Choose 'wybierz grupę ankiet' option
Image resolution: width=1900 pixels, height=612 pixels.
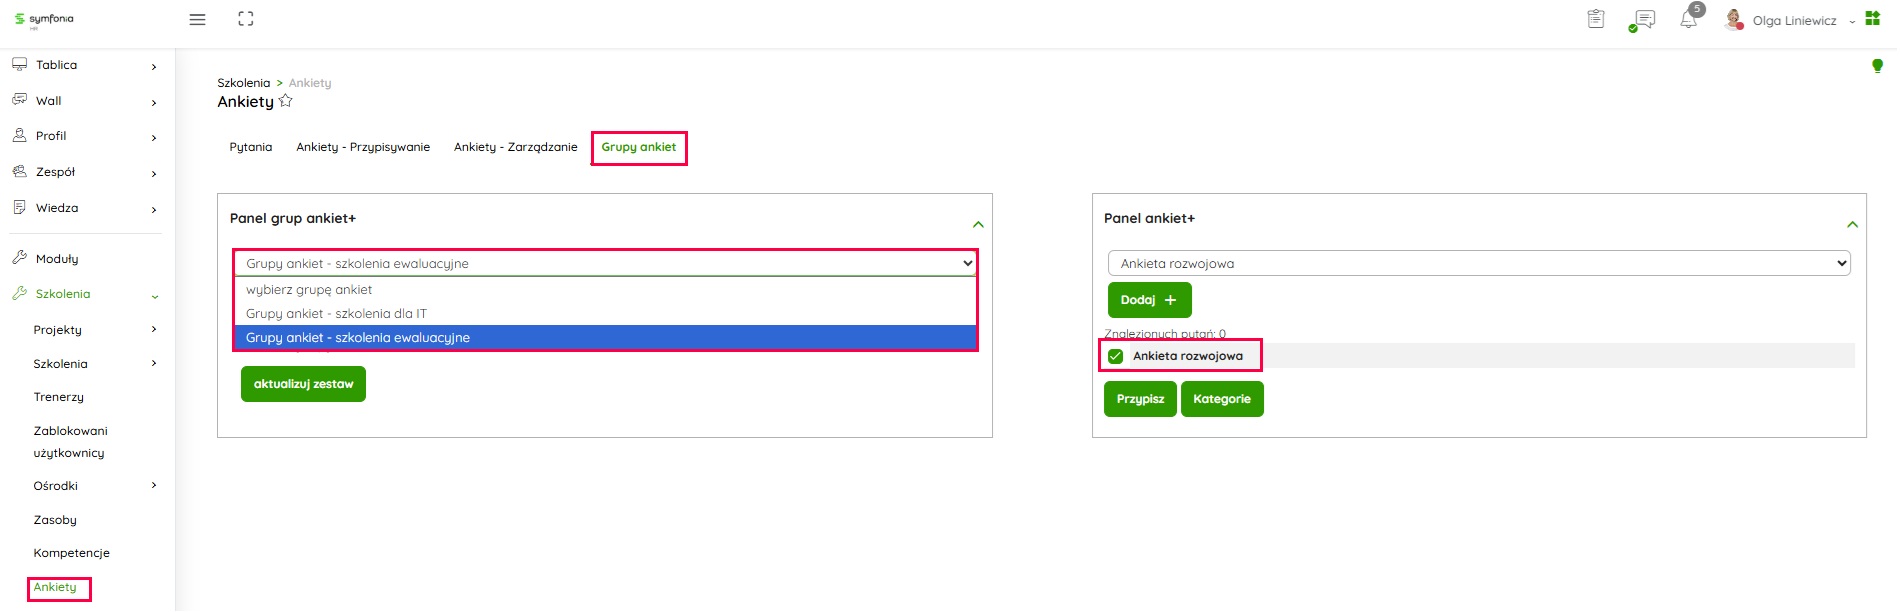(309, 289)
